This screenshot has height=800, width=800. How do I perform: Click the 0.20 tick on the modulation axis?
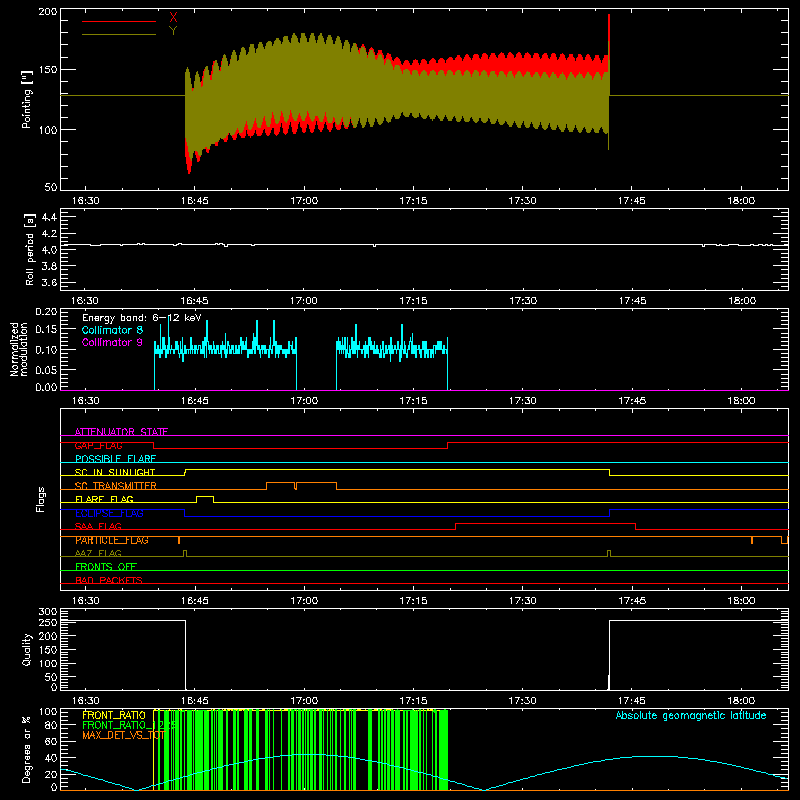click(46, 312)
